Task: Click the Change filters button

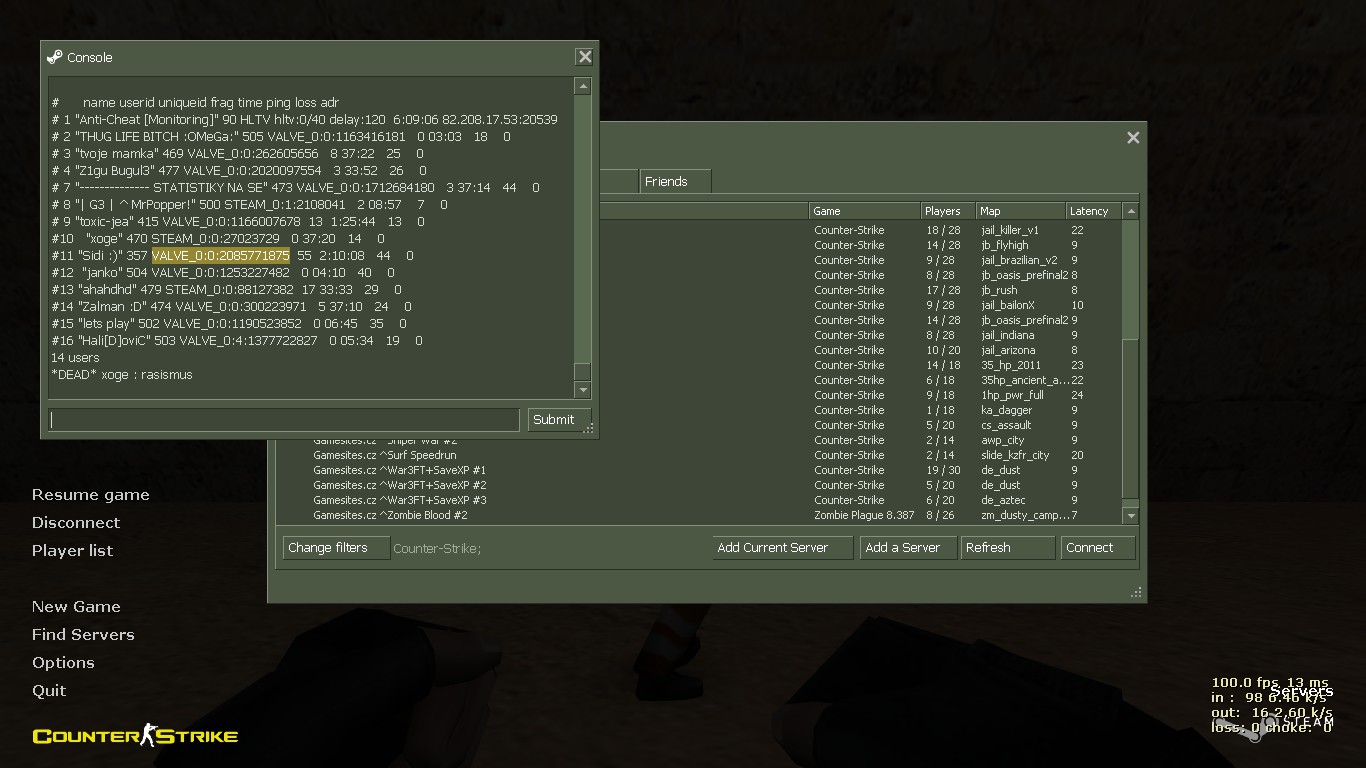Action: pyautogui.click(x=336, y=548)
